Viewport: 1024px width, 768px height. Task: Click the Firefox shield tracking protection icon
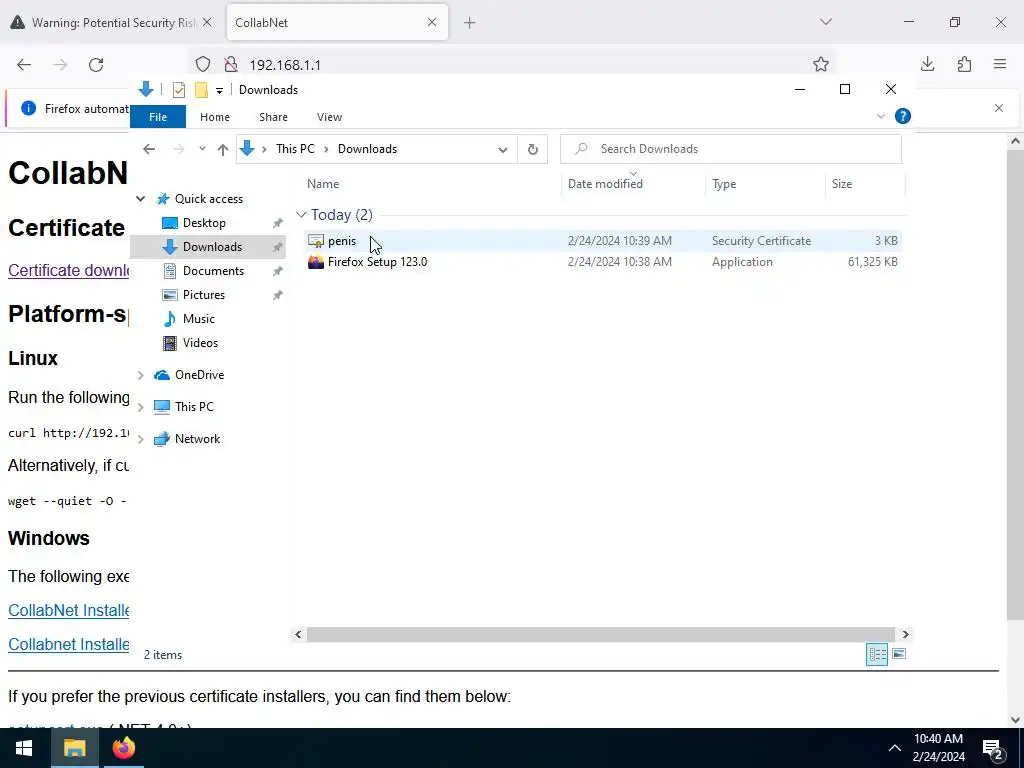(203, 64)
